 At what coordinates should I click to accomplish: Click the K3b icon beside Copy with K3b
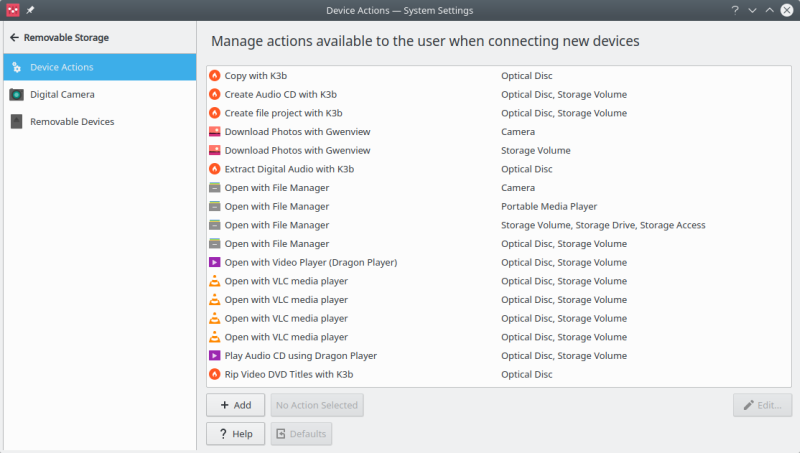[x=214, y=76]
